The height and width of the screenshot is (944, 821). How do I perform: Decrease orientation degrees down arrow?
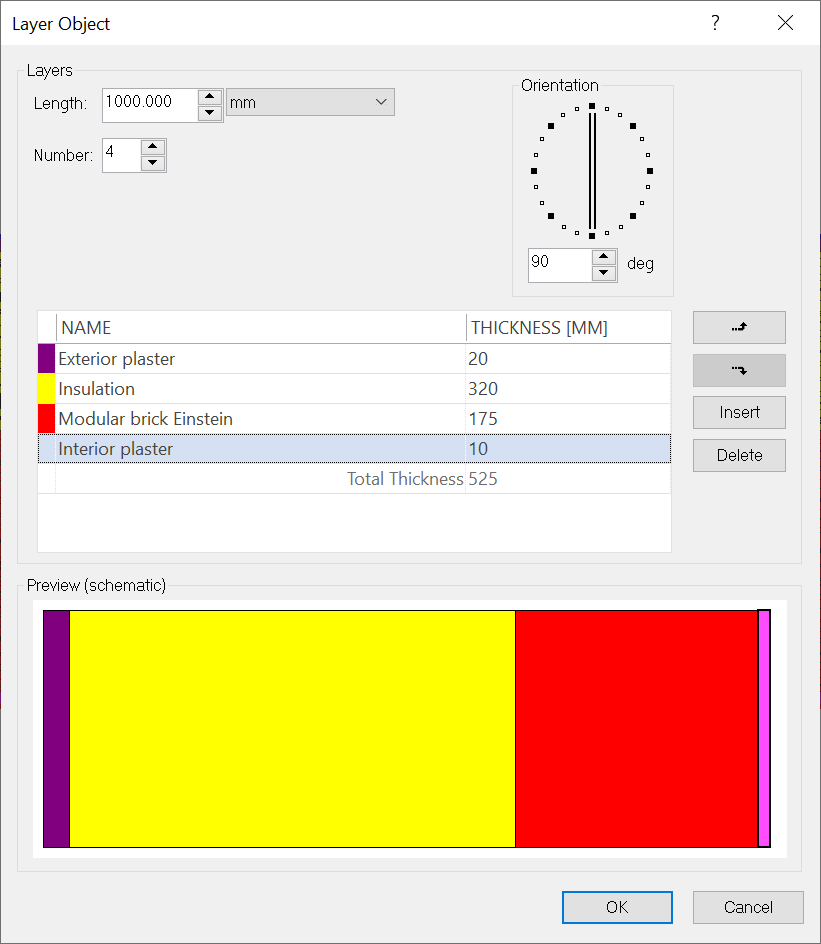pos(604,273)
